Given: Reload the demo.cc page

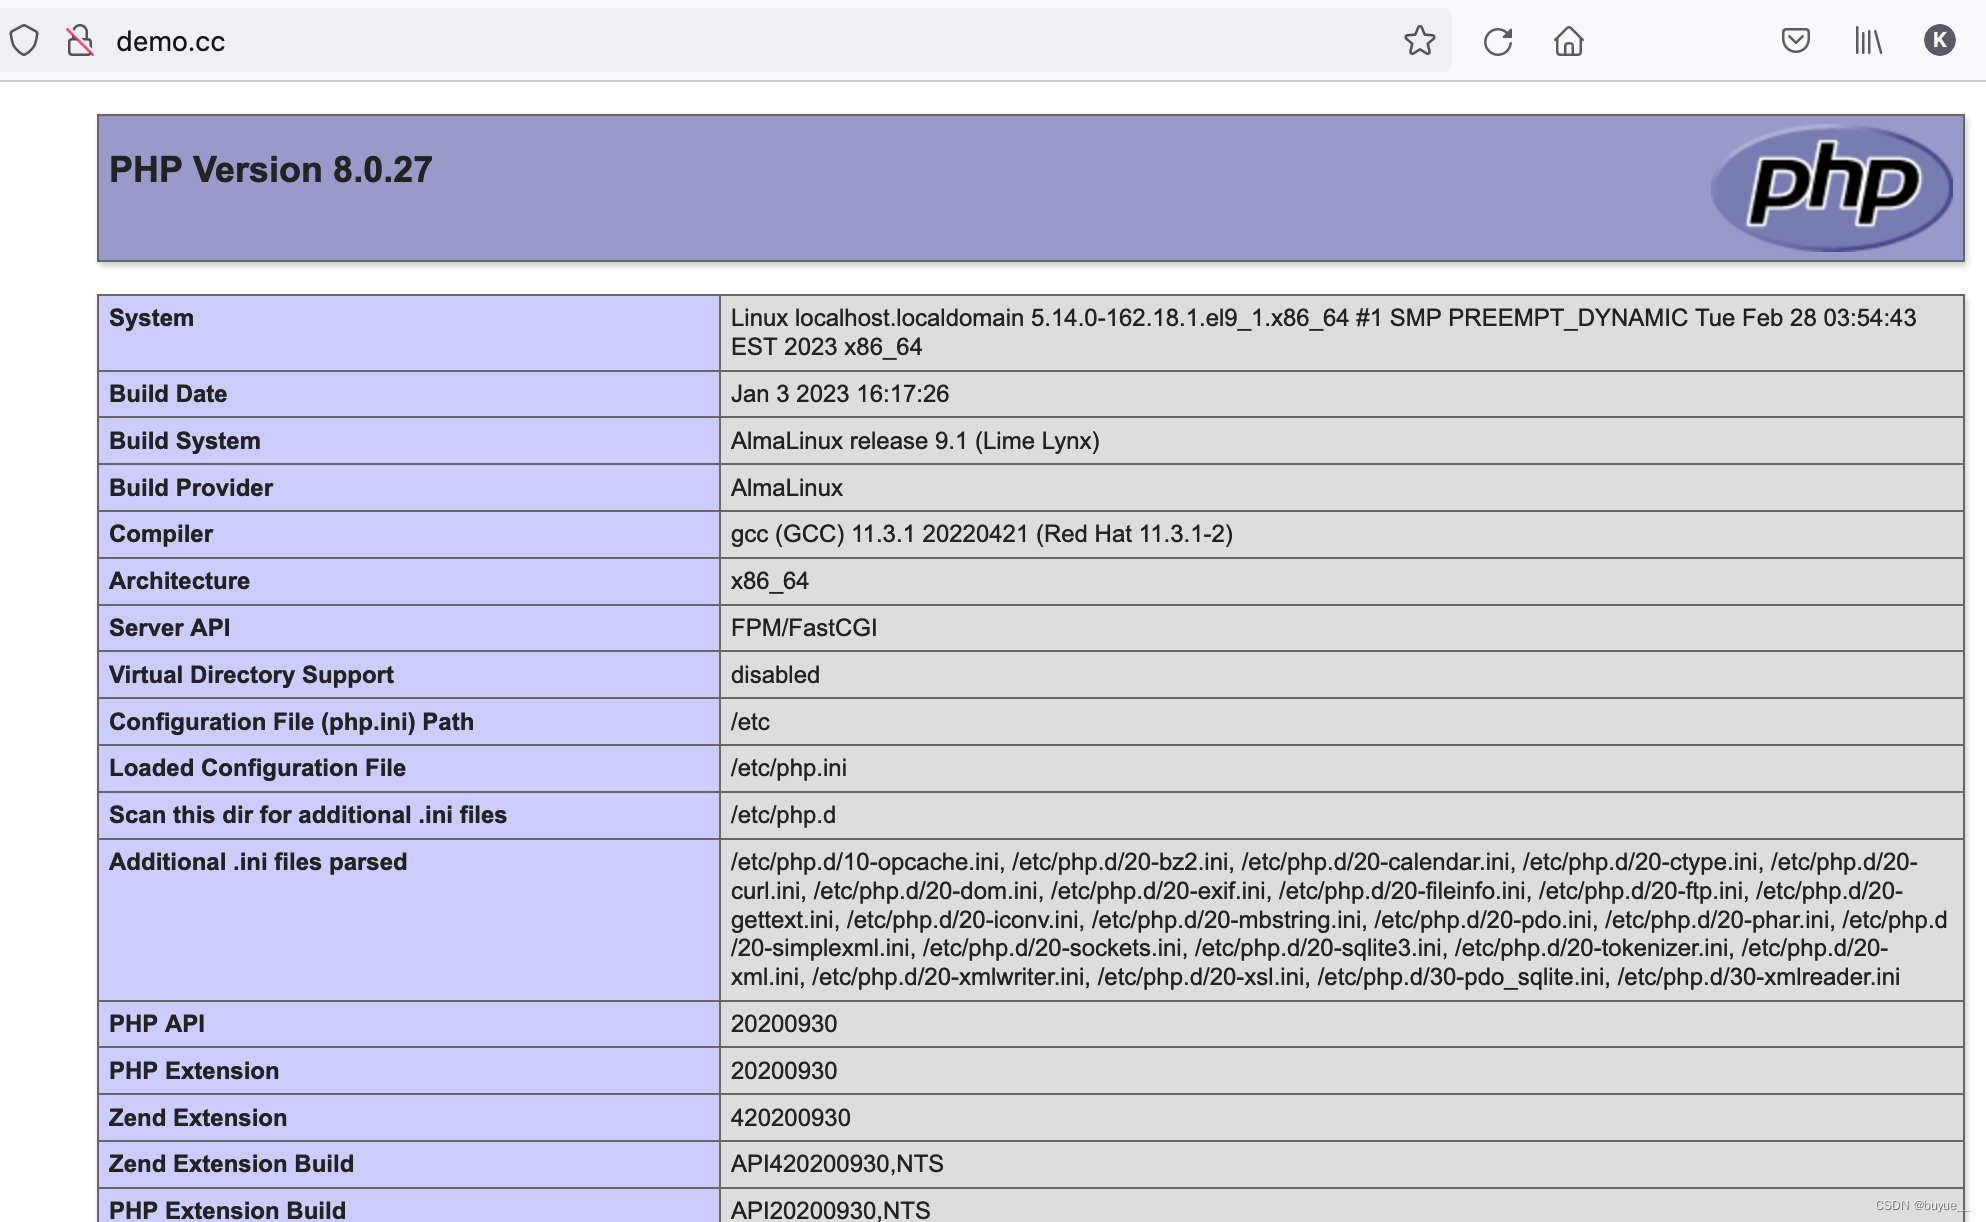Looking at the screenshot, I should tap(1497, 41).
